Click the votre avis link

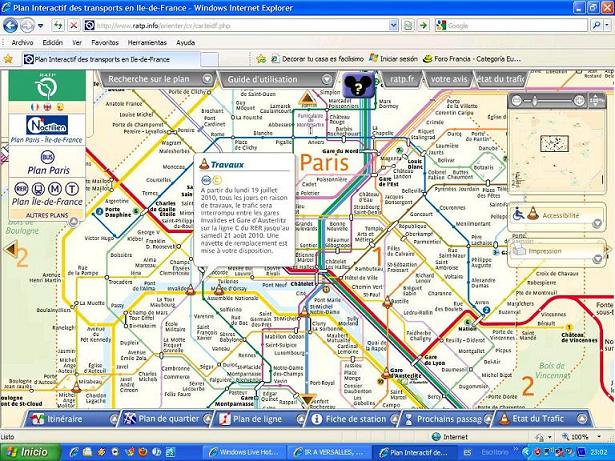click(x=449, y=79)
